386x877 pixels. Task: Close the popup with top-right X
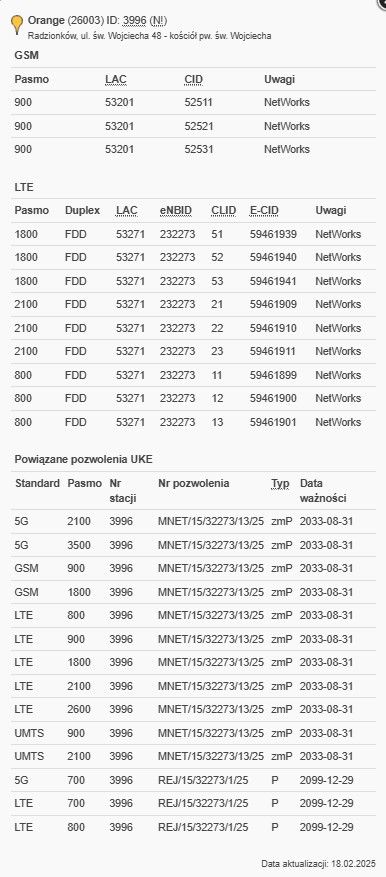383,2
